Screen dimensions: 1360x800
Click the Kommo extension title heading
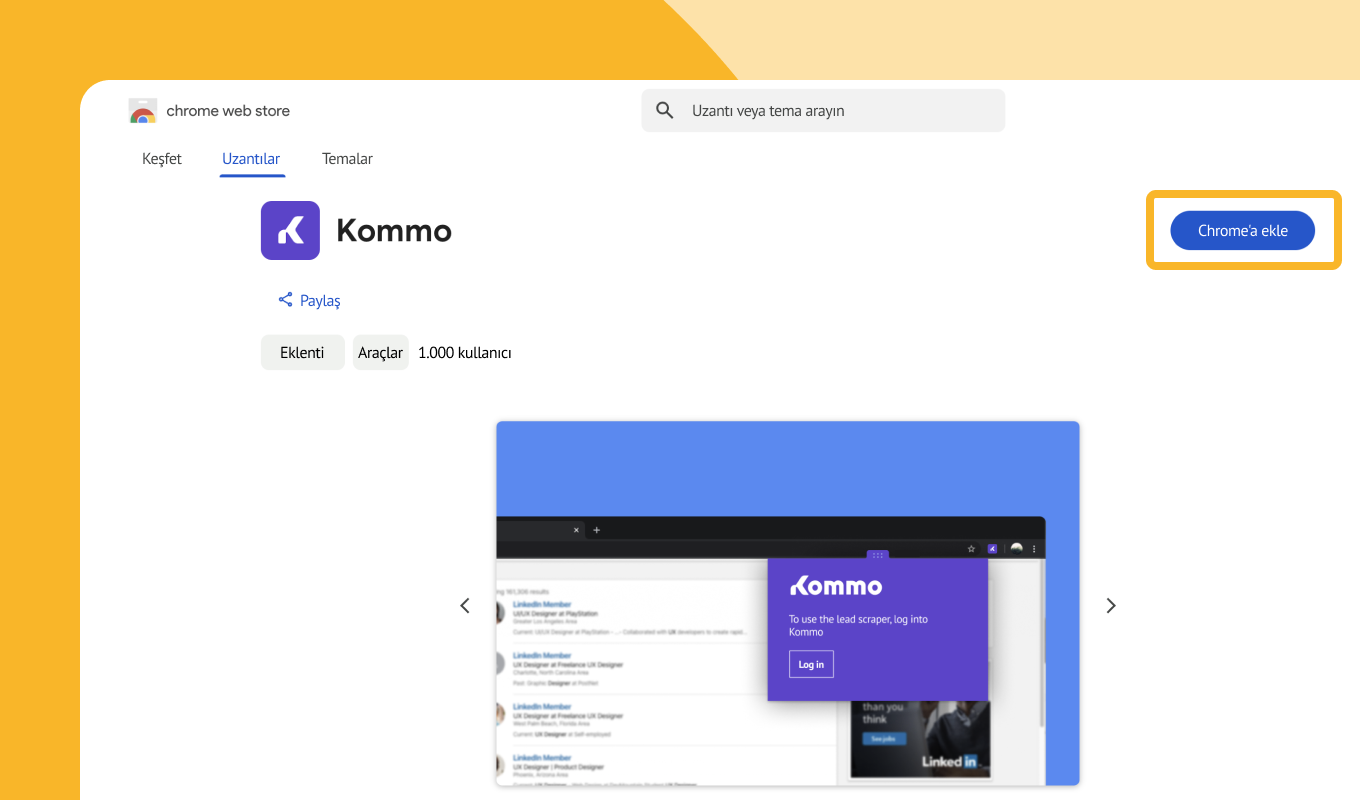[394, 231]
